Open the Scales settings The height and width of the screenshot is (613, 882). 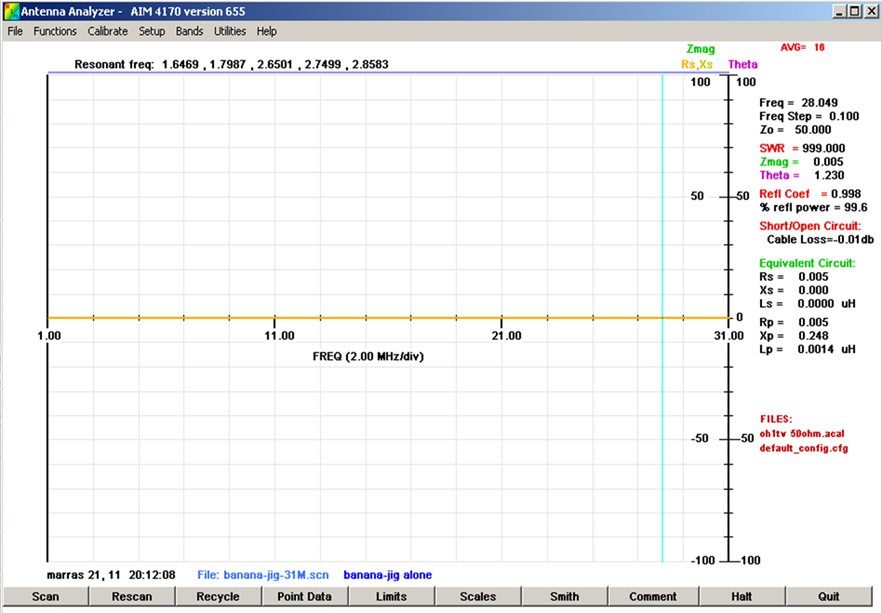click(478, 597)
